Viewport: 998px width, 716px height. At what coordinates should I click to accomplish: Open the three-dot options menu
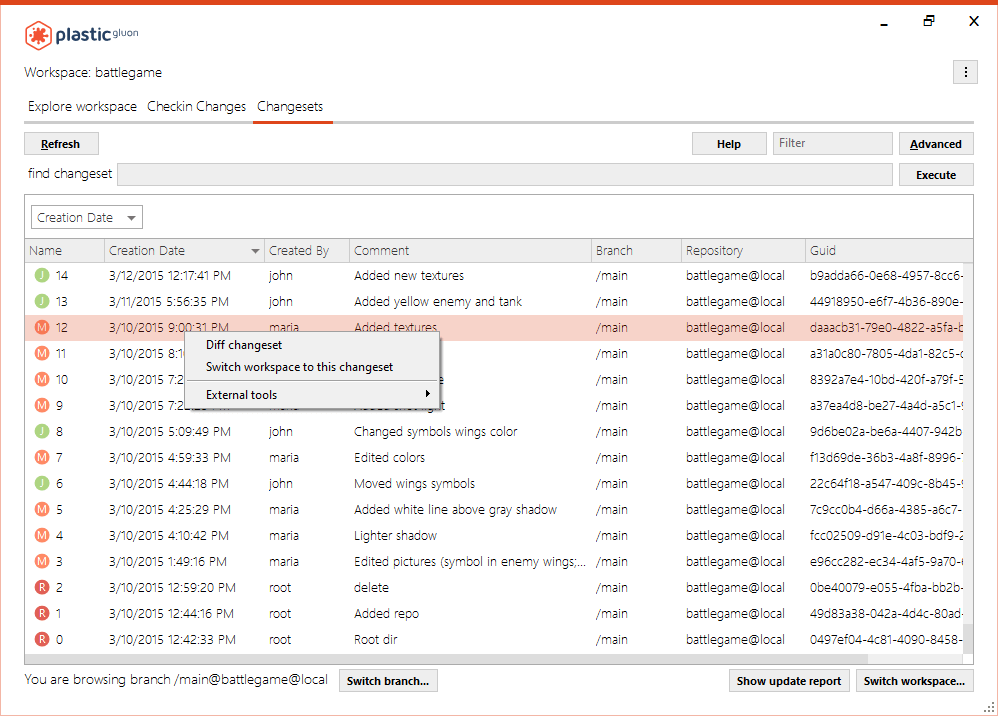[966, 73]
